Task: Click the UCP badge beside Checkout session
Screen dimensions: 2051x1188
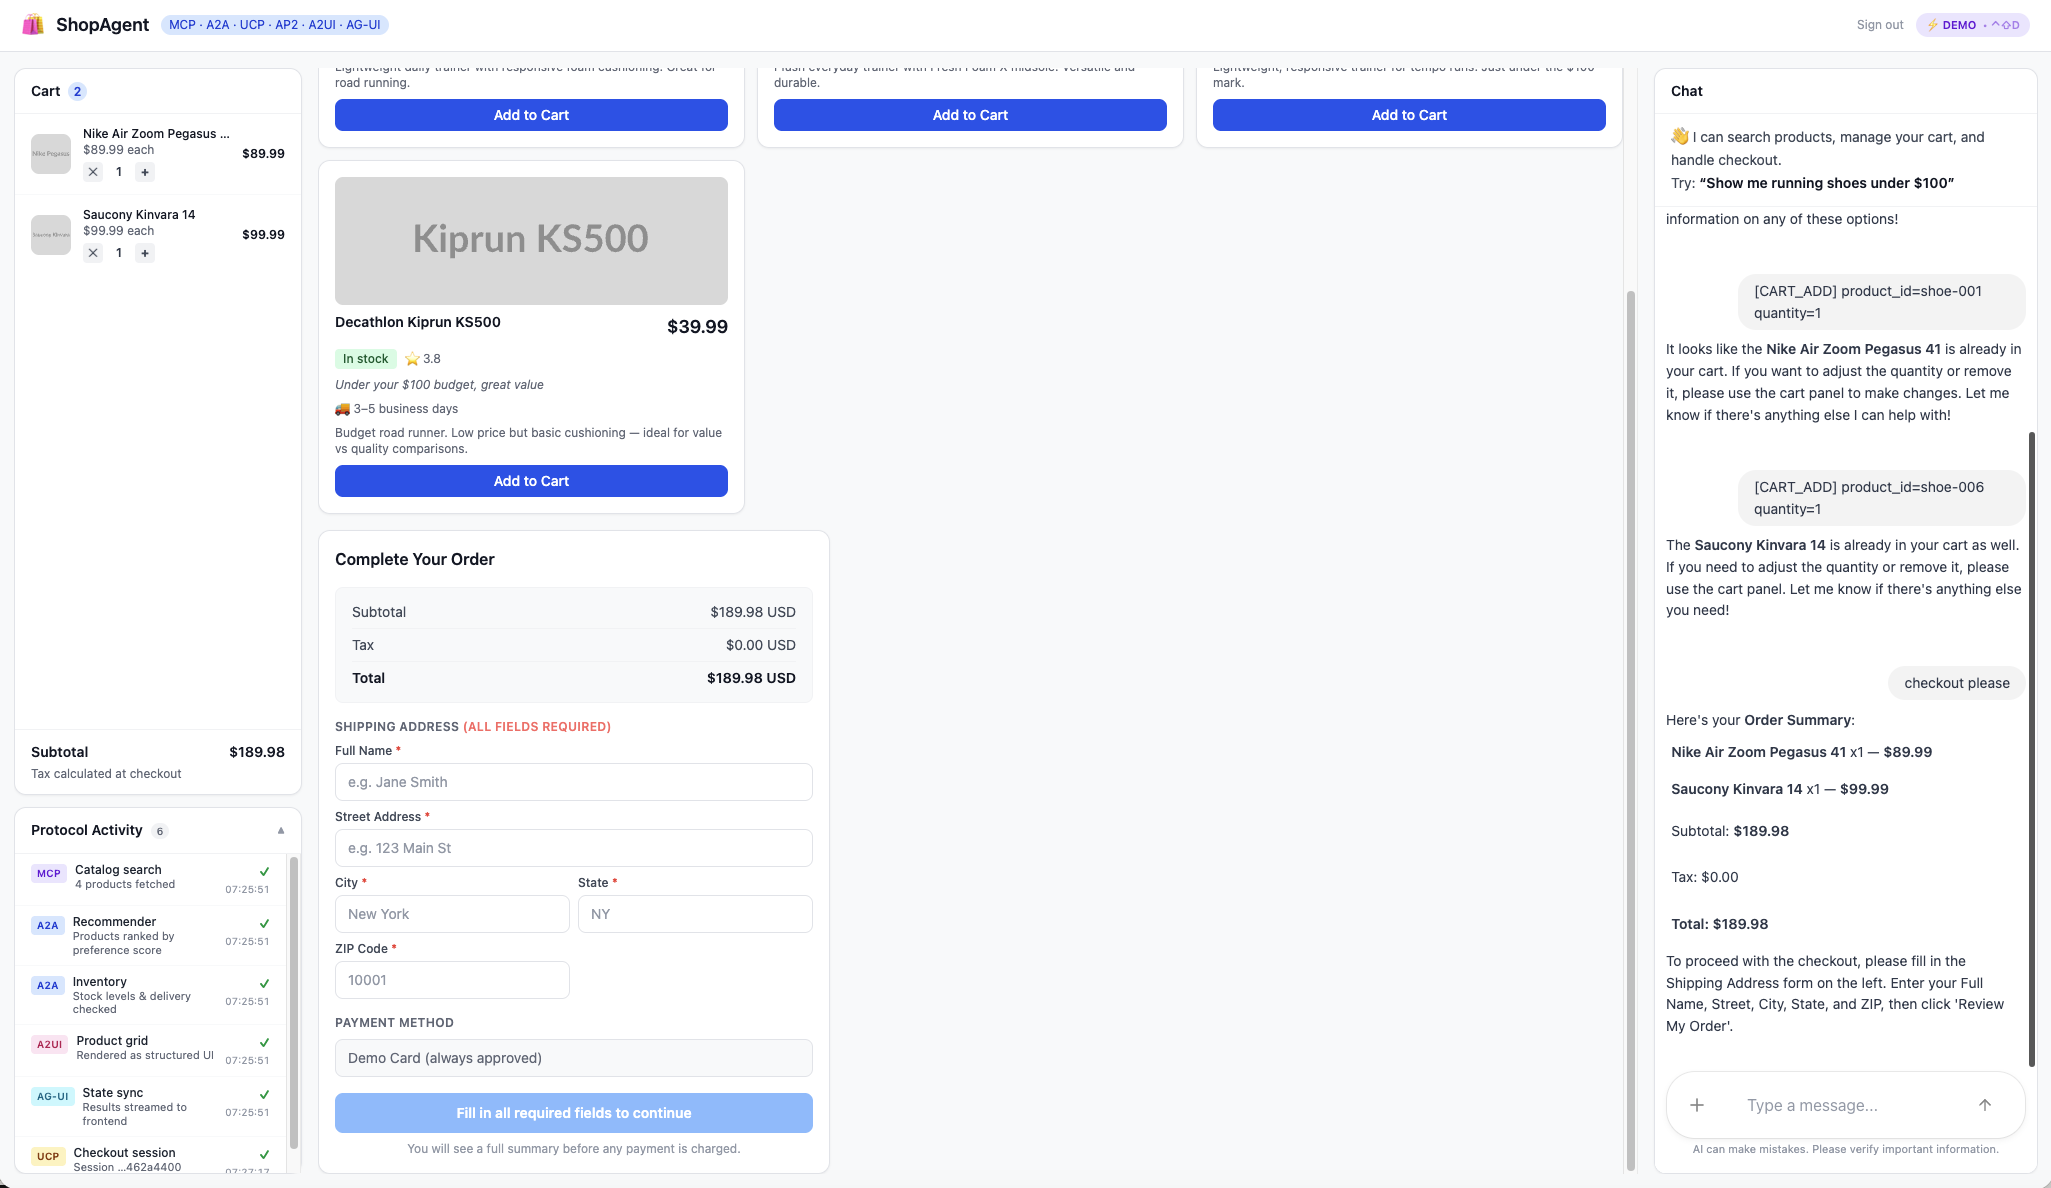Action: pos(48,1156)
